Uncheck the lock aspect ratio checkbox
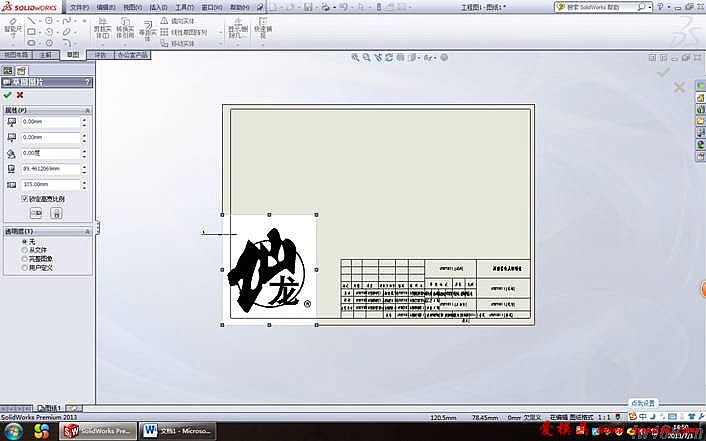Viewport: 706px width, 441px height. (x=24, y=199)
